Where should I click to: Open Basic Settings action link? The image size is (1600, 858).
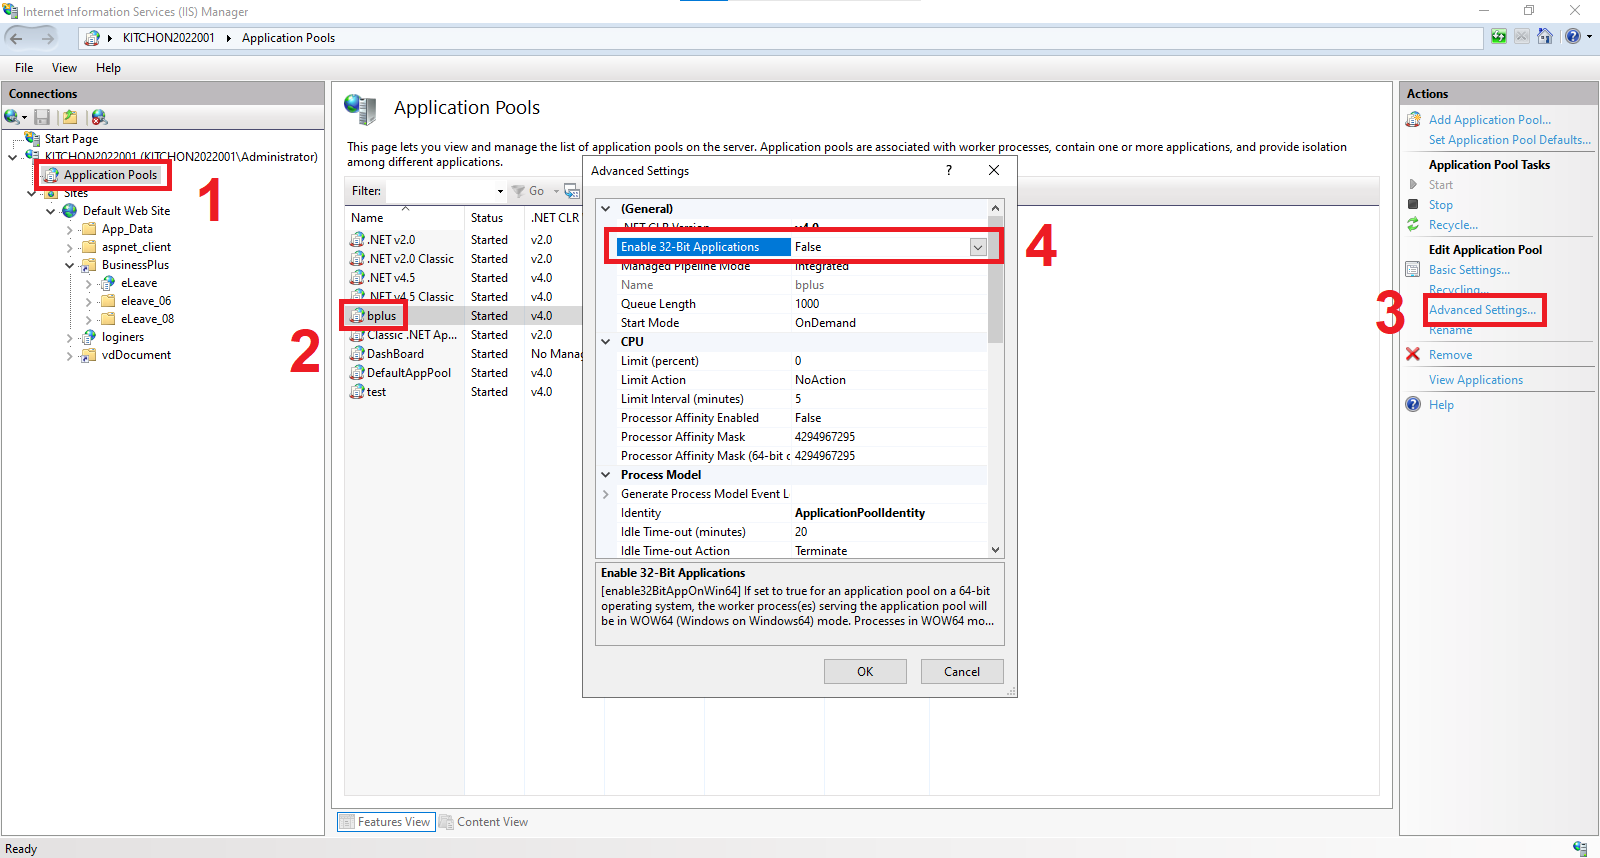pyautogui.click(x=1469, y=270)
